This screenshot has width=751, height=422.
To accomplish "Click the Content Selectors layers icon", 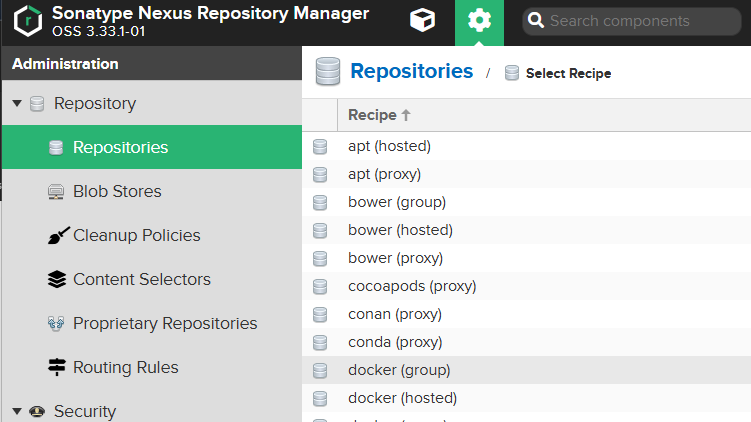I will [57, 279].
